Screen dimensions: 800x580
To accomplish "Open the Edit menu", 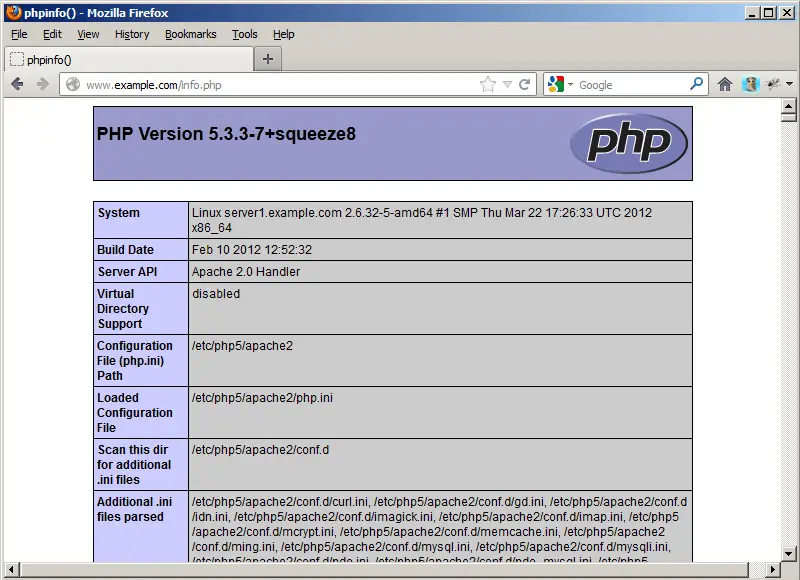I will tap(52, 34).
